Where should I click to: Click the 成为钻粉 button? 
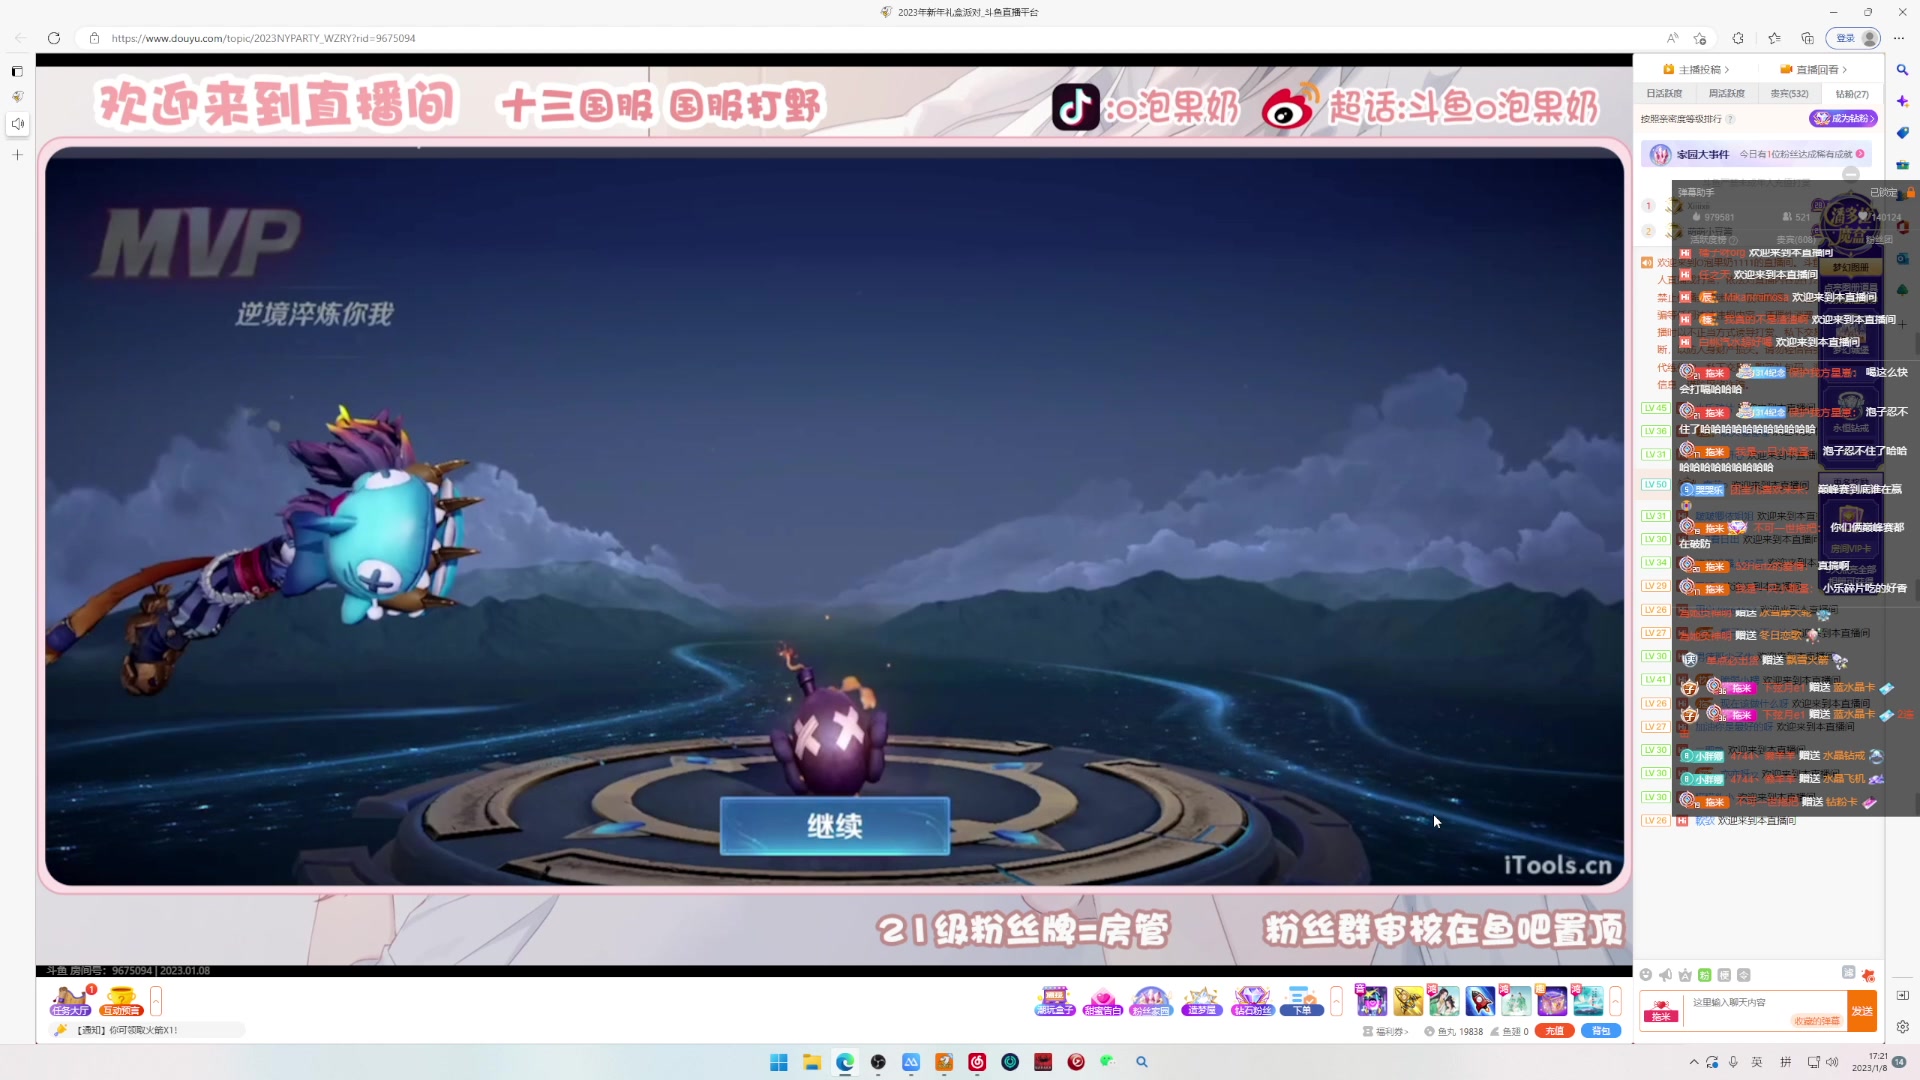tap(1843, 118)
